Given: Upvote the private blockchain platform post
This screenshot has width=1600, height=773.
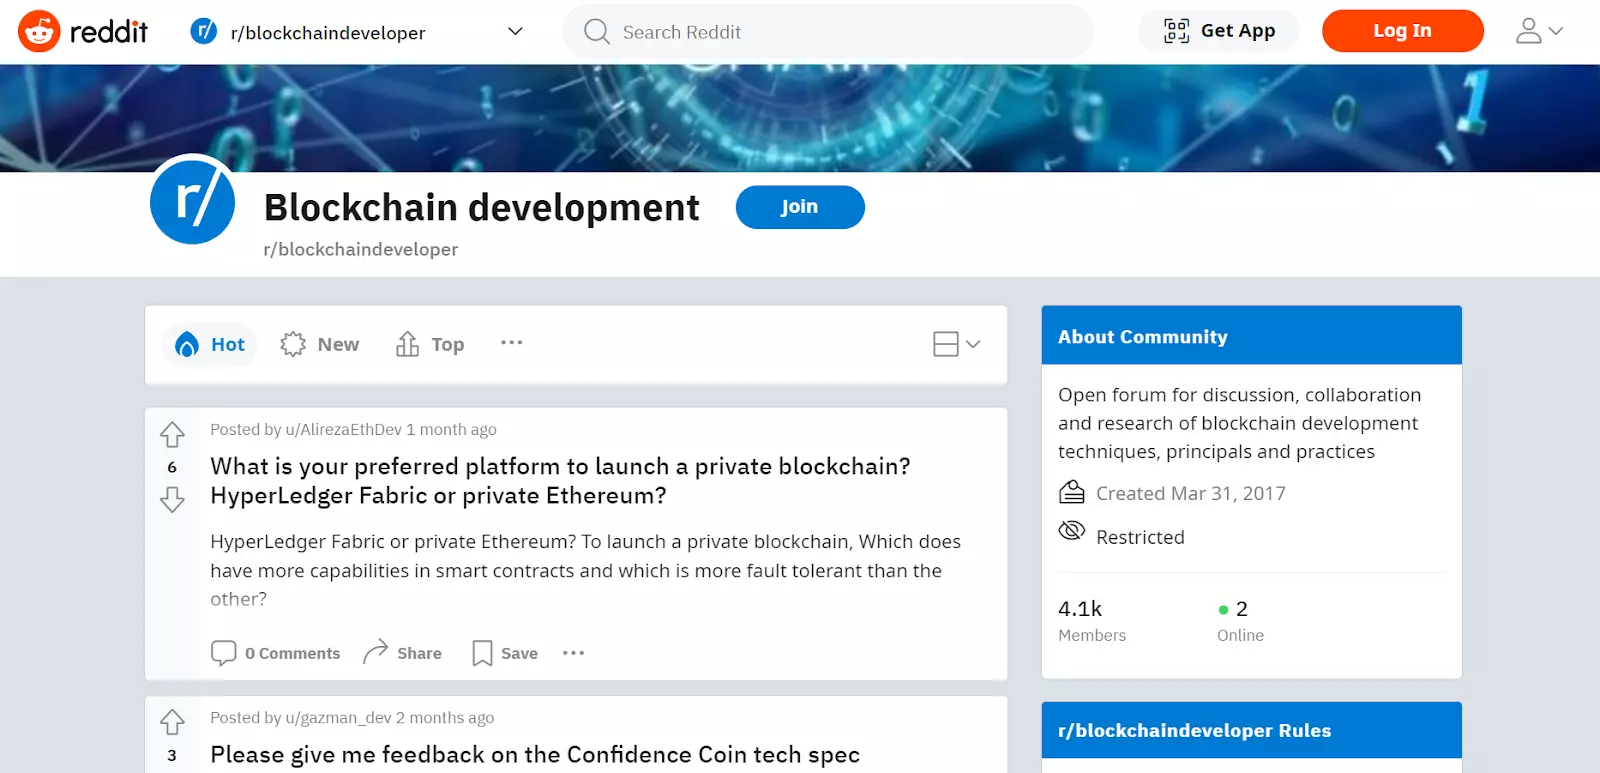Looking at the screenshot, I should click(172, 435).
